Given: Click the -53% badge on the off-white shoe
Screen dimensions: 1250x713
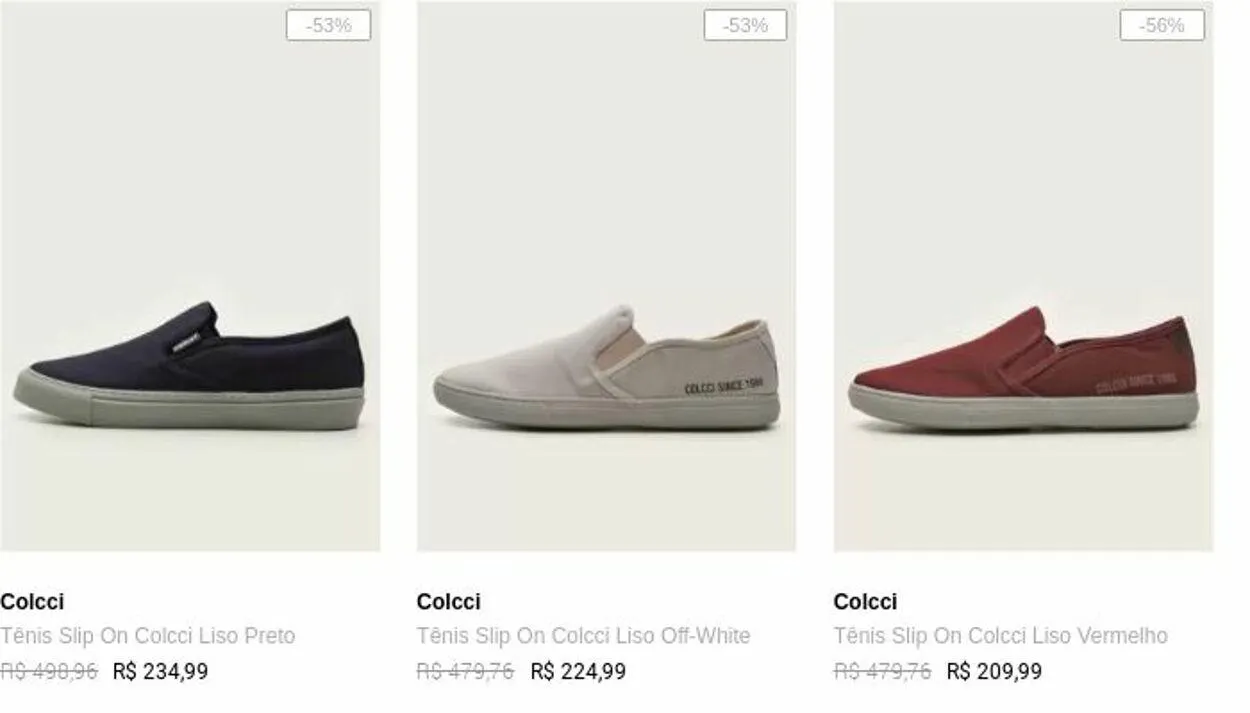Looking at the screenshot, I should pos(745,26).
